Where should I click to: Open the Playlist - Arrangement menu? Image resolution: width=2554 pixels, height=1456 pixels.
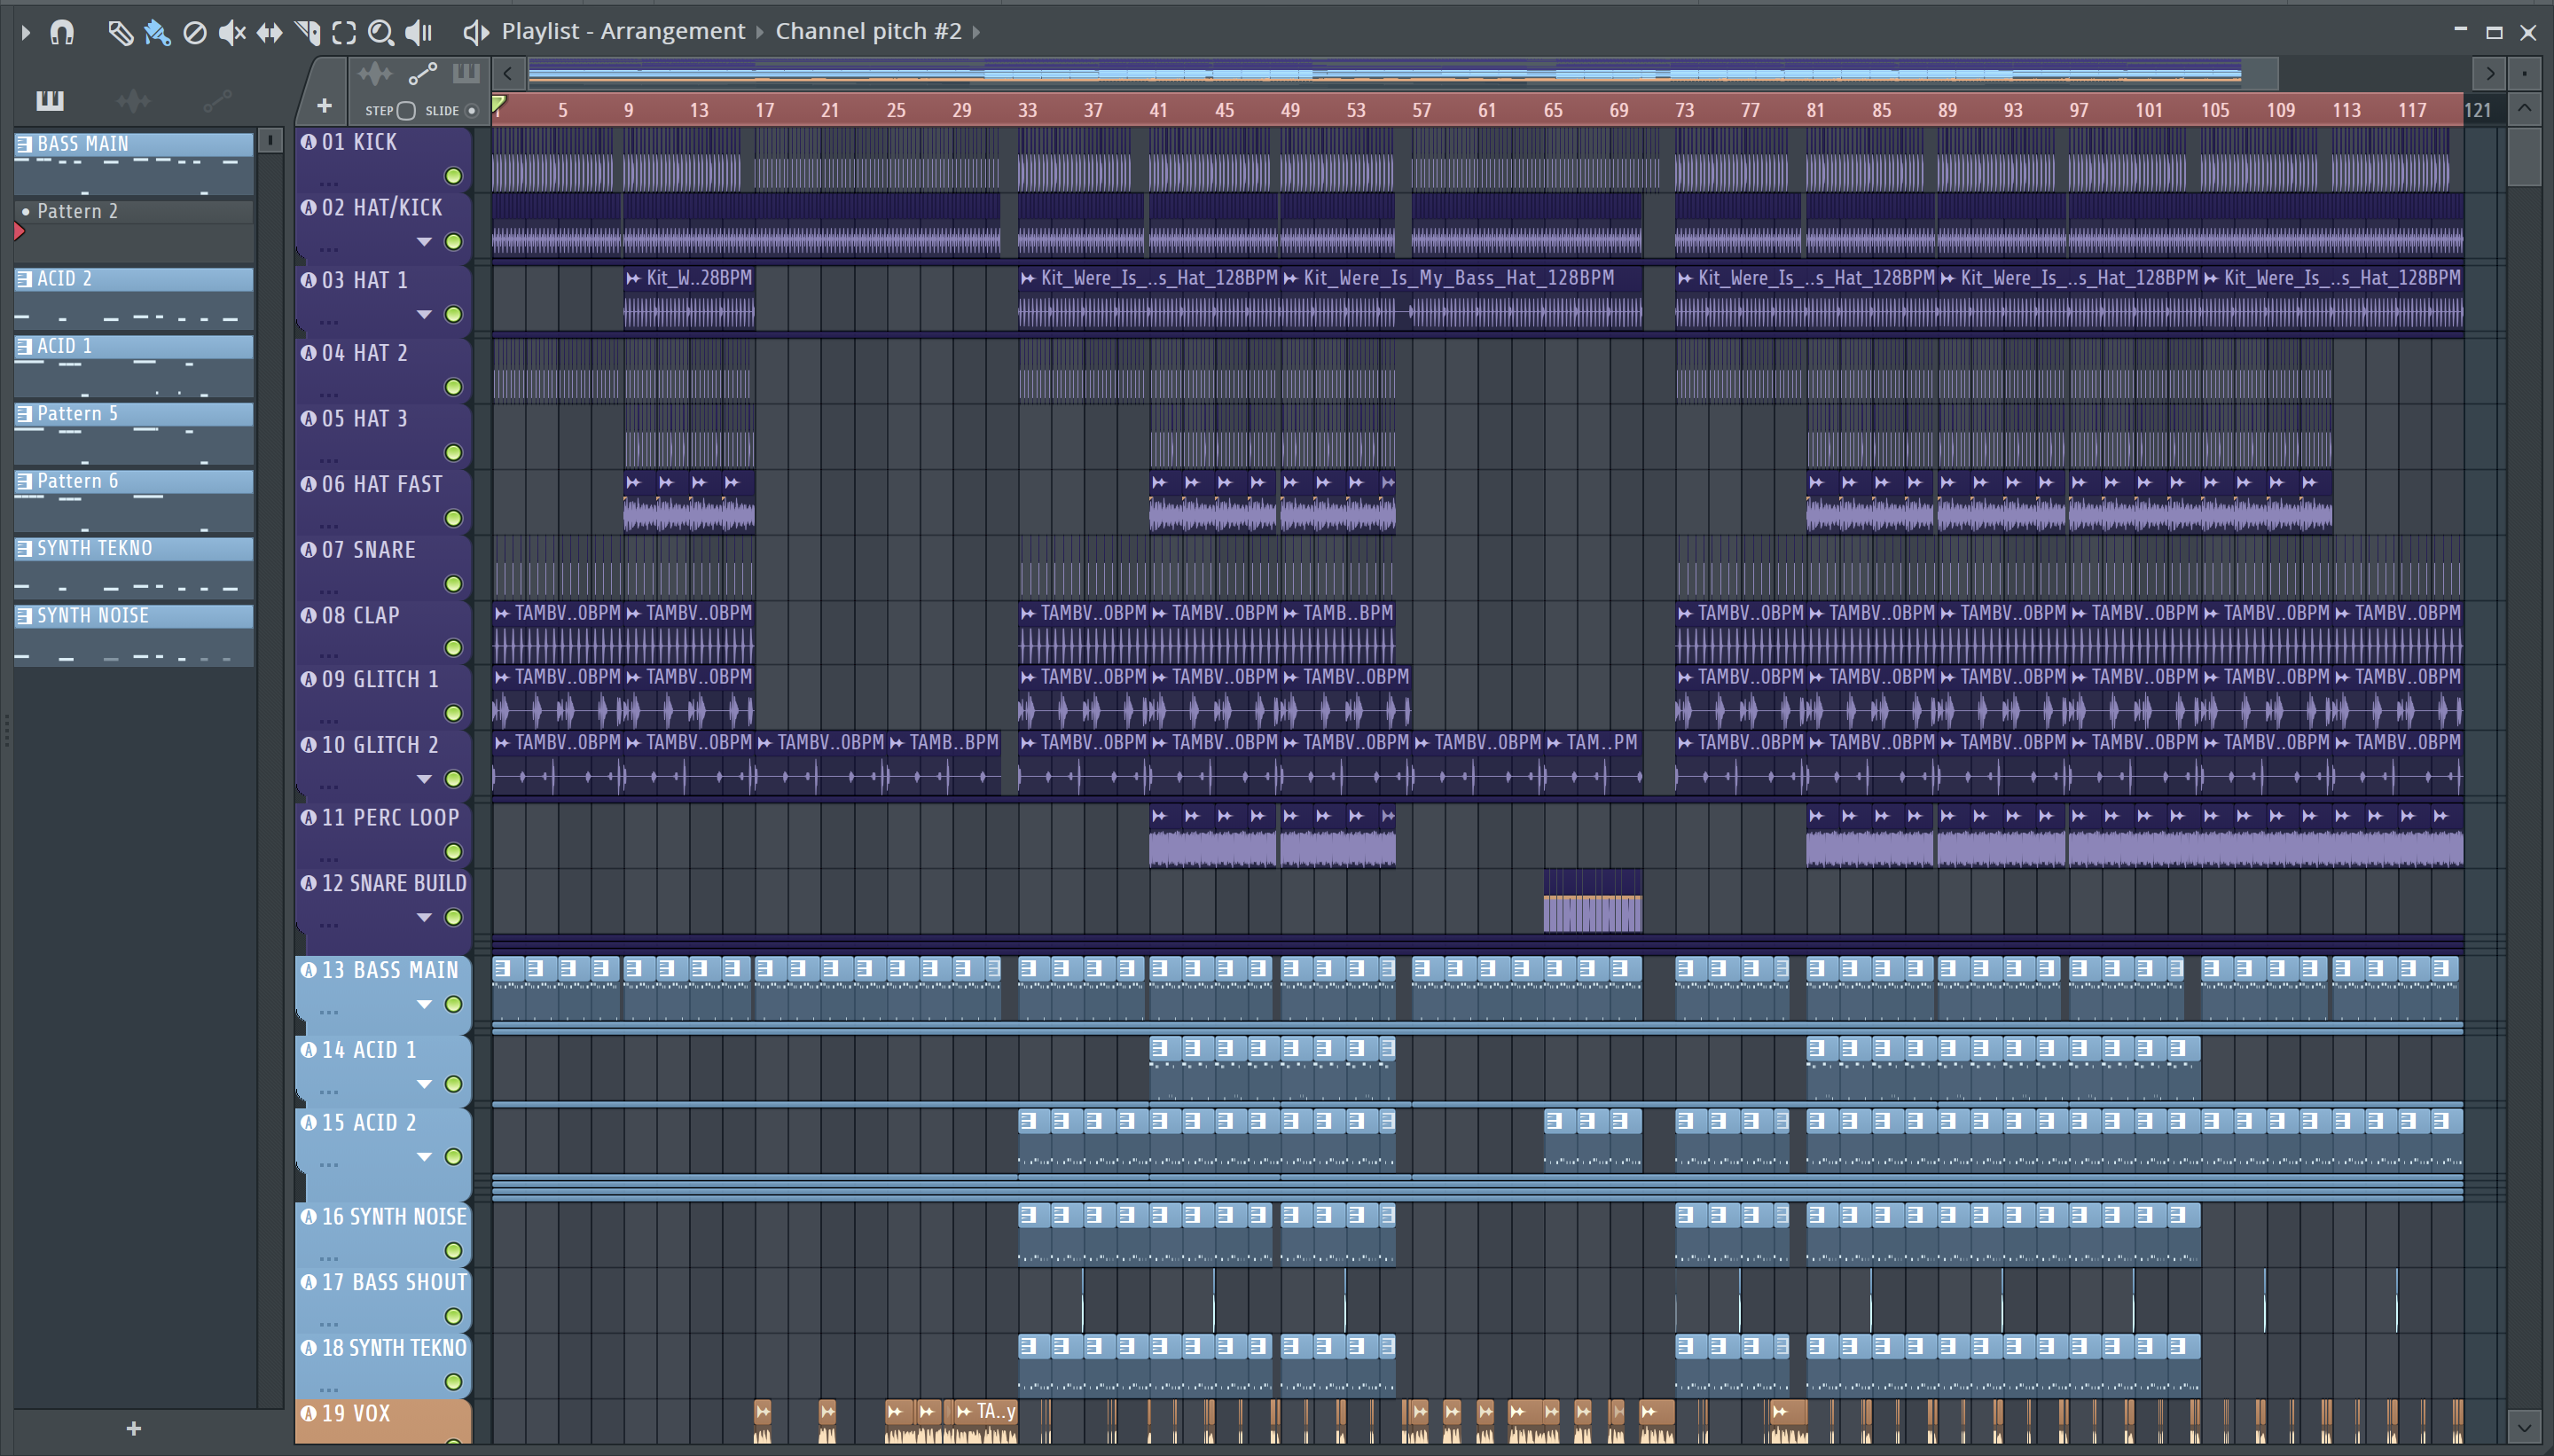623,31
